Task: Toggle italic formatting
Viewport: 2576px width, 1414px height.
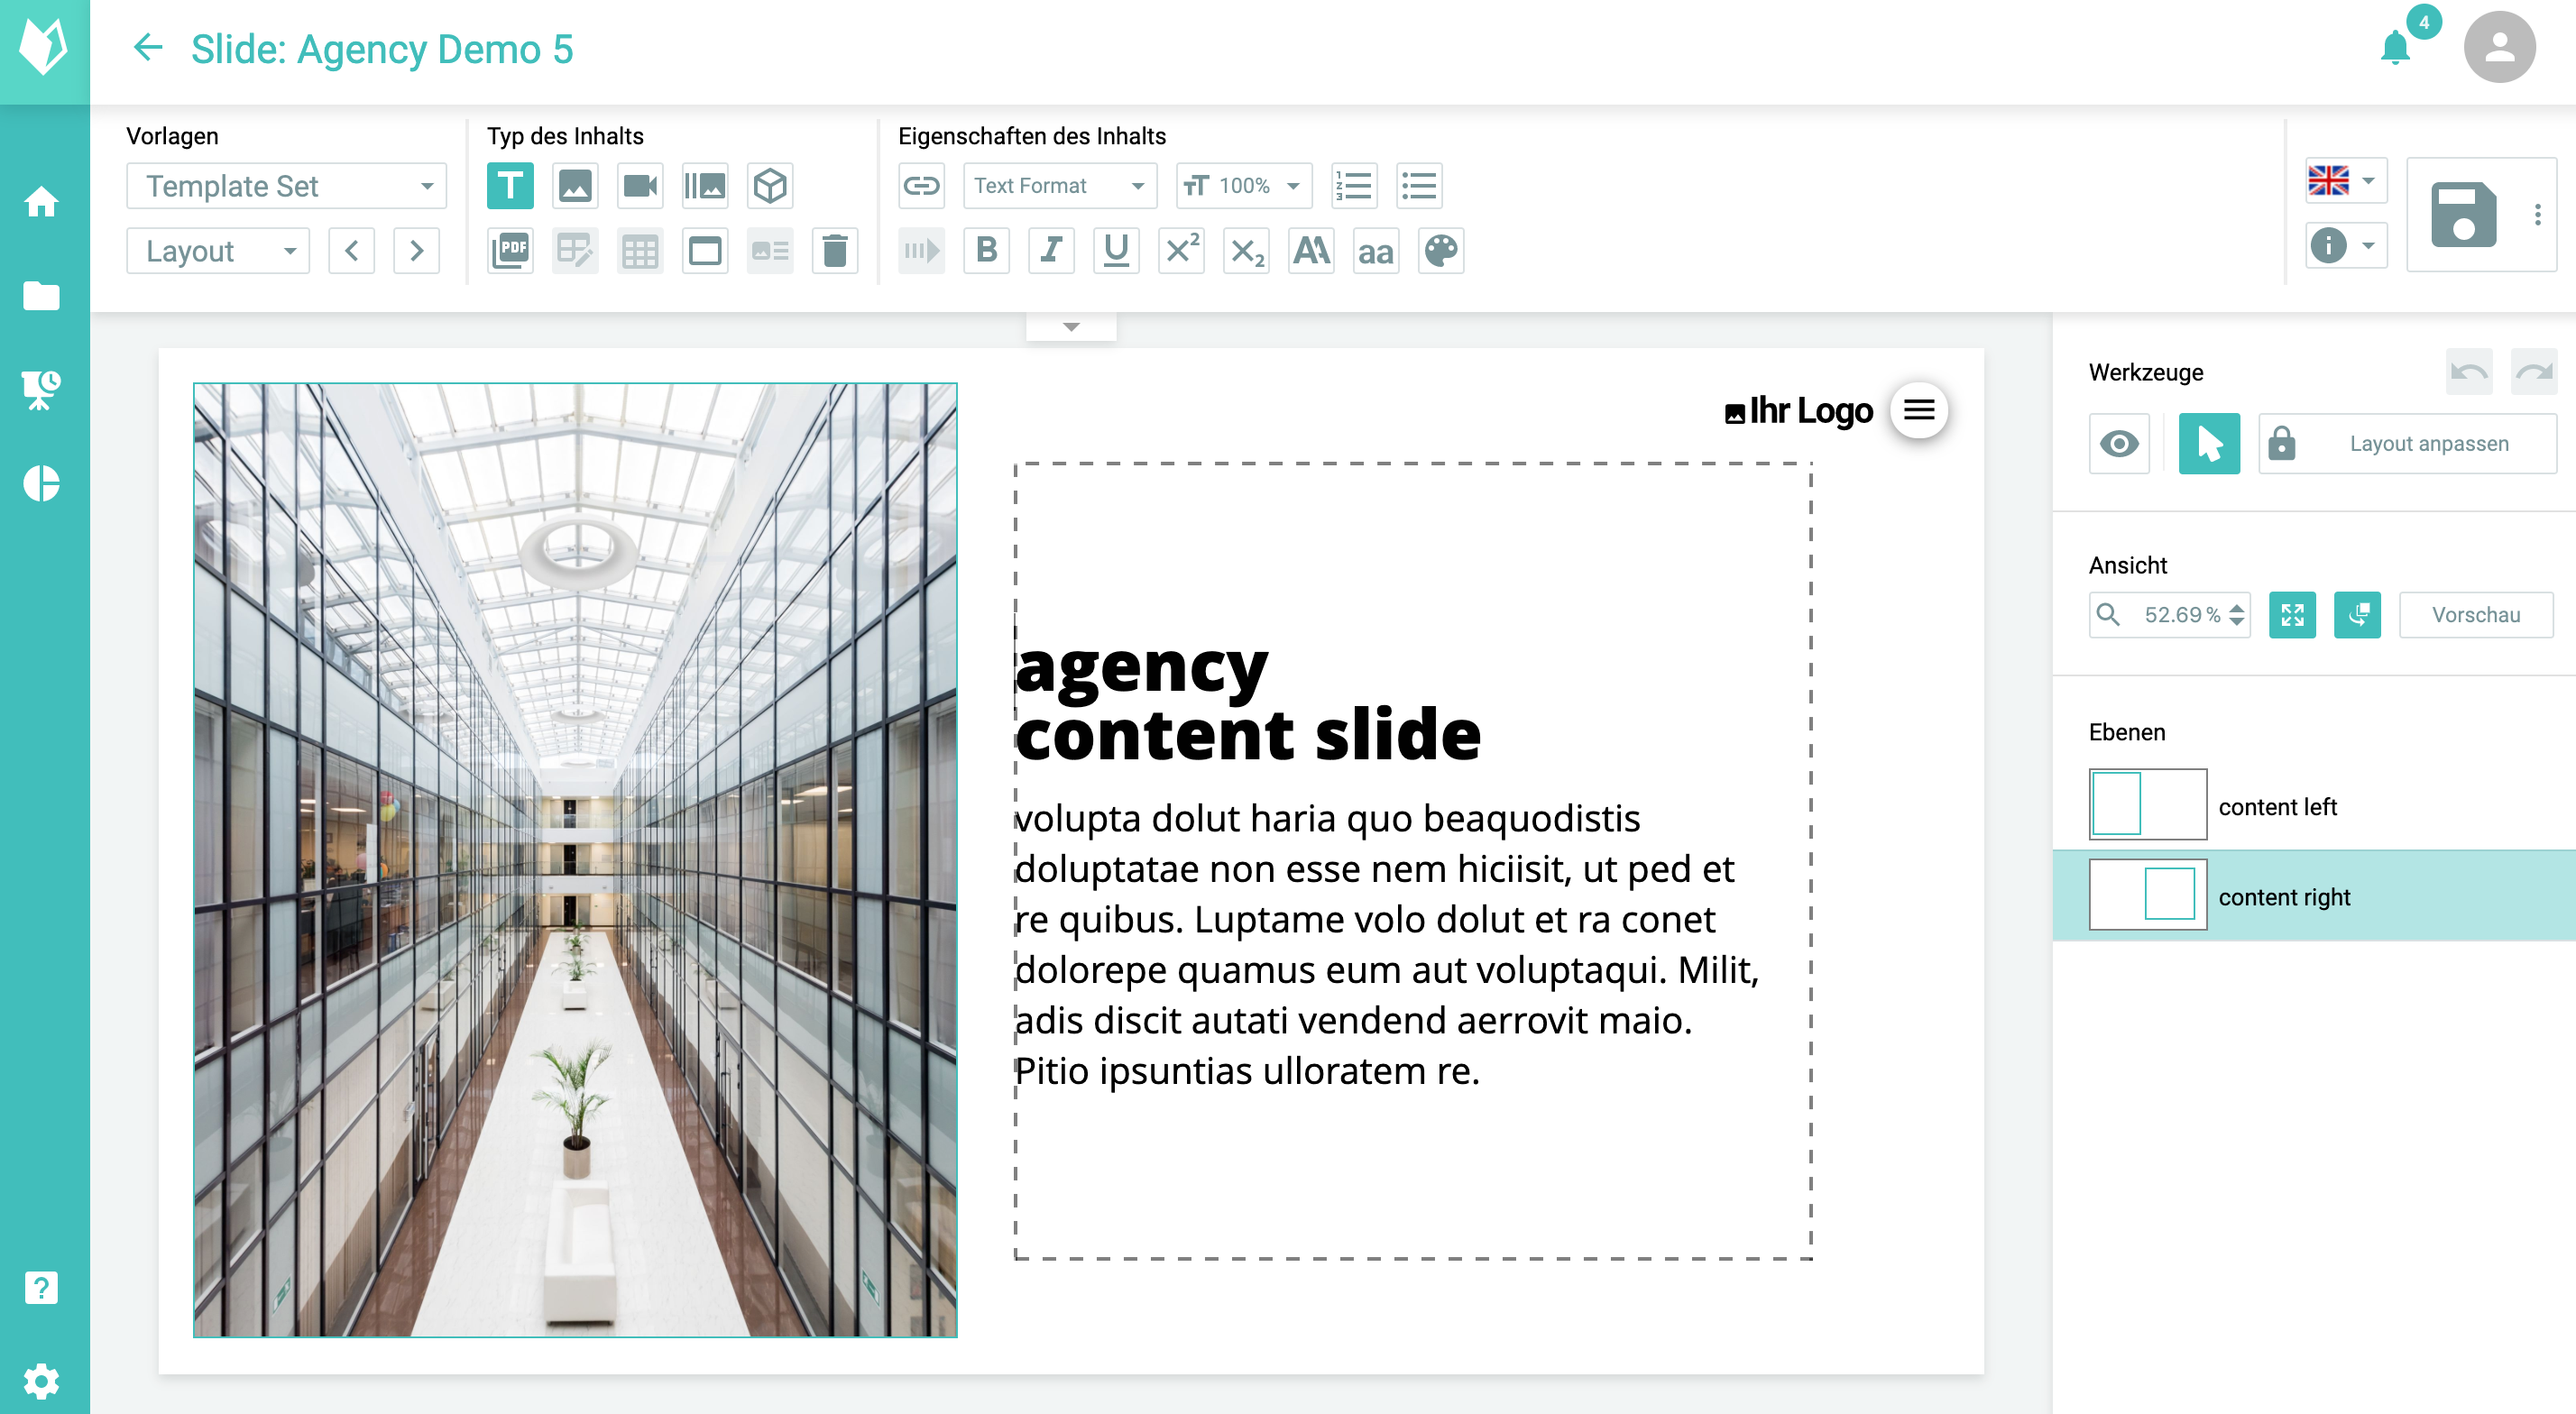Action: [x=1051, y=250]
